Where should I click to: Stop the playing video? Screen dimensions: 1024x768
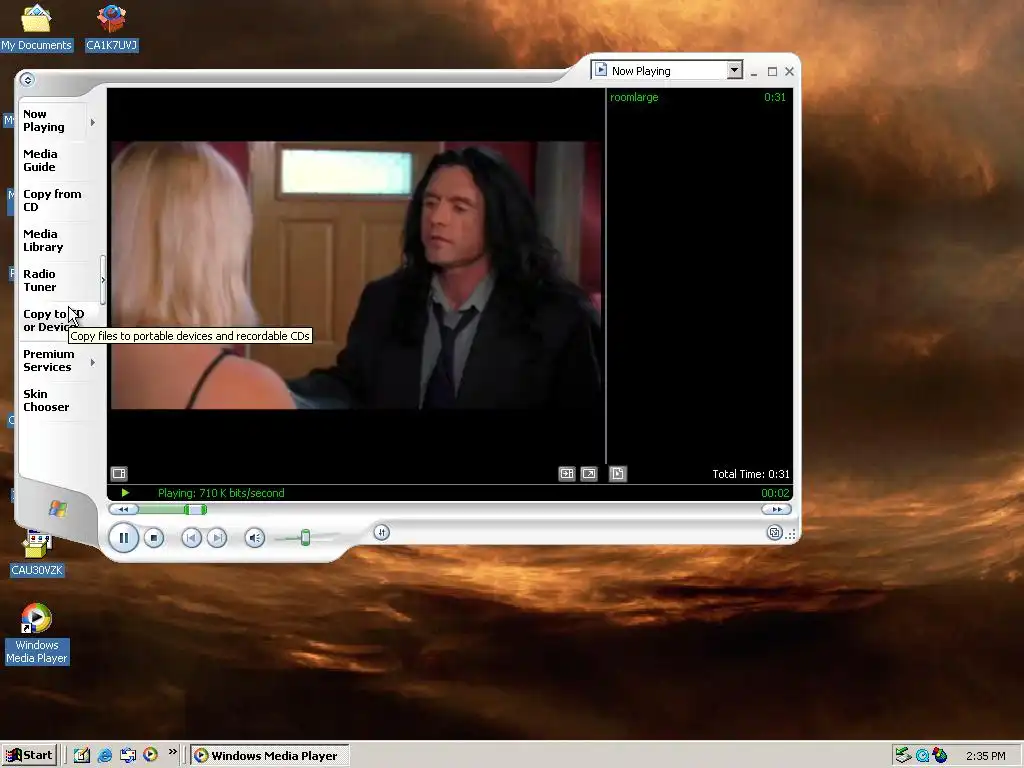pos(154,537)
